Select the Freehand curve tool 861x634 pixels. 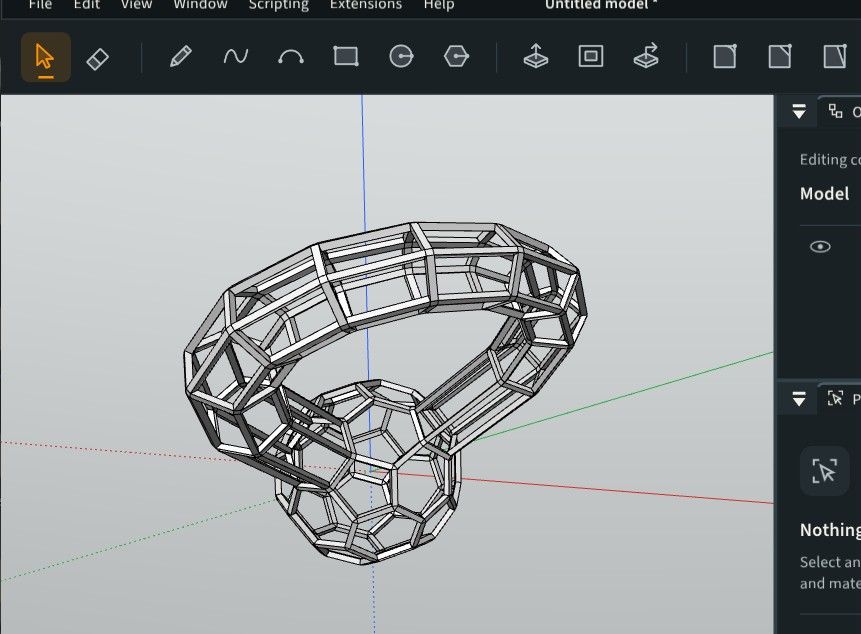pos(236,57)
